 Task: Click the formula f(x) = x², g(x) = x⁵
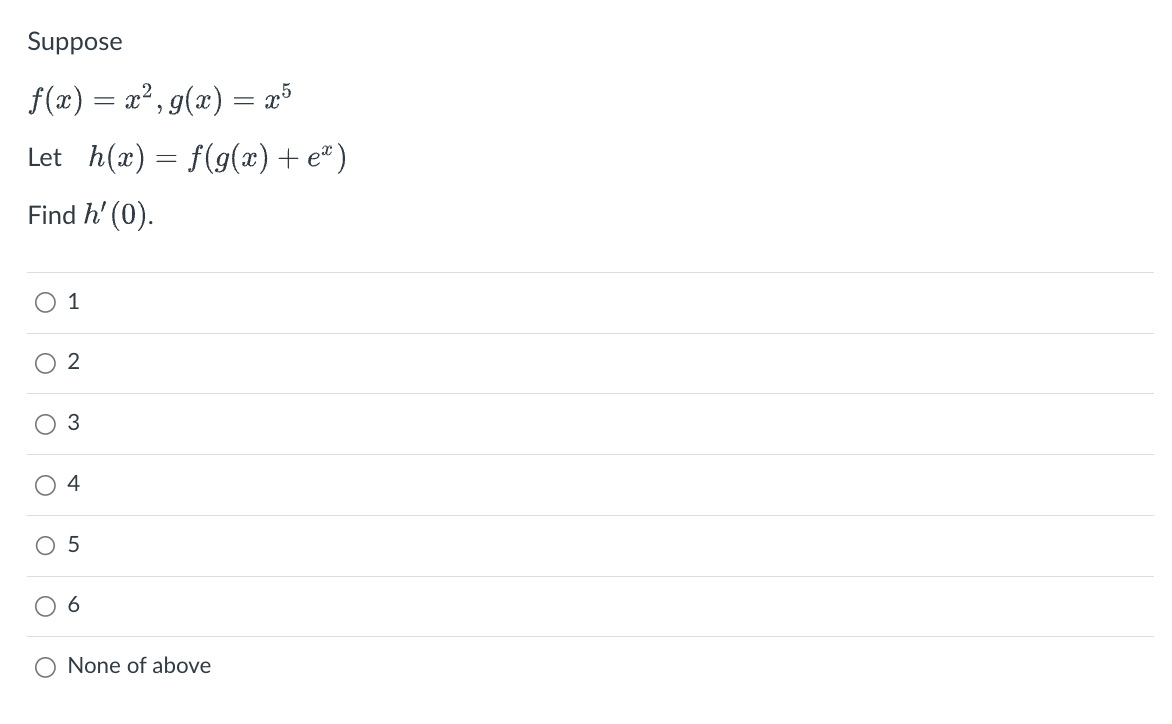[160, 98]
